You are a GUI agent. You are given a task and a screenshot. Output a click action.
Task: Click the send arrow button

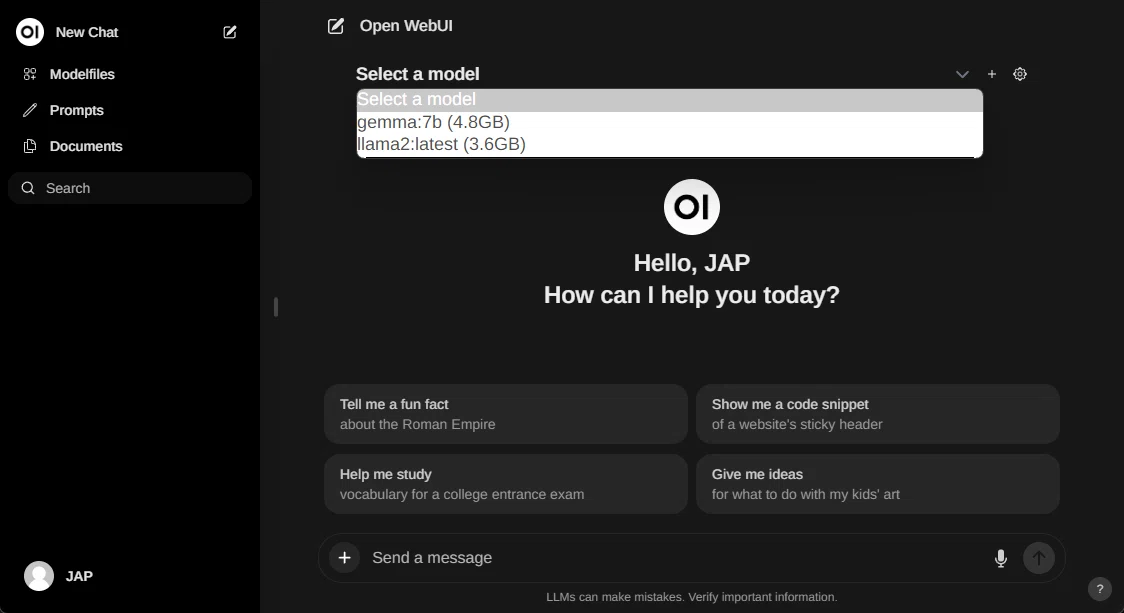point(1039,558)
